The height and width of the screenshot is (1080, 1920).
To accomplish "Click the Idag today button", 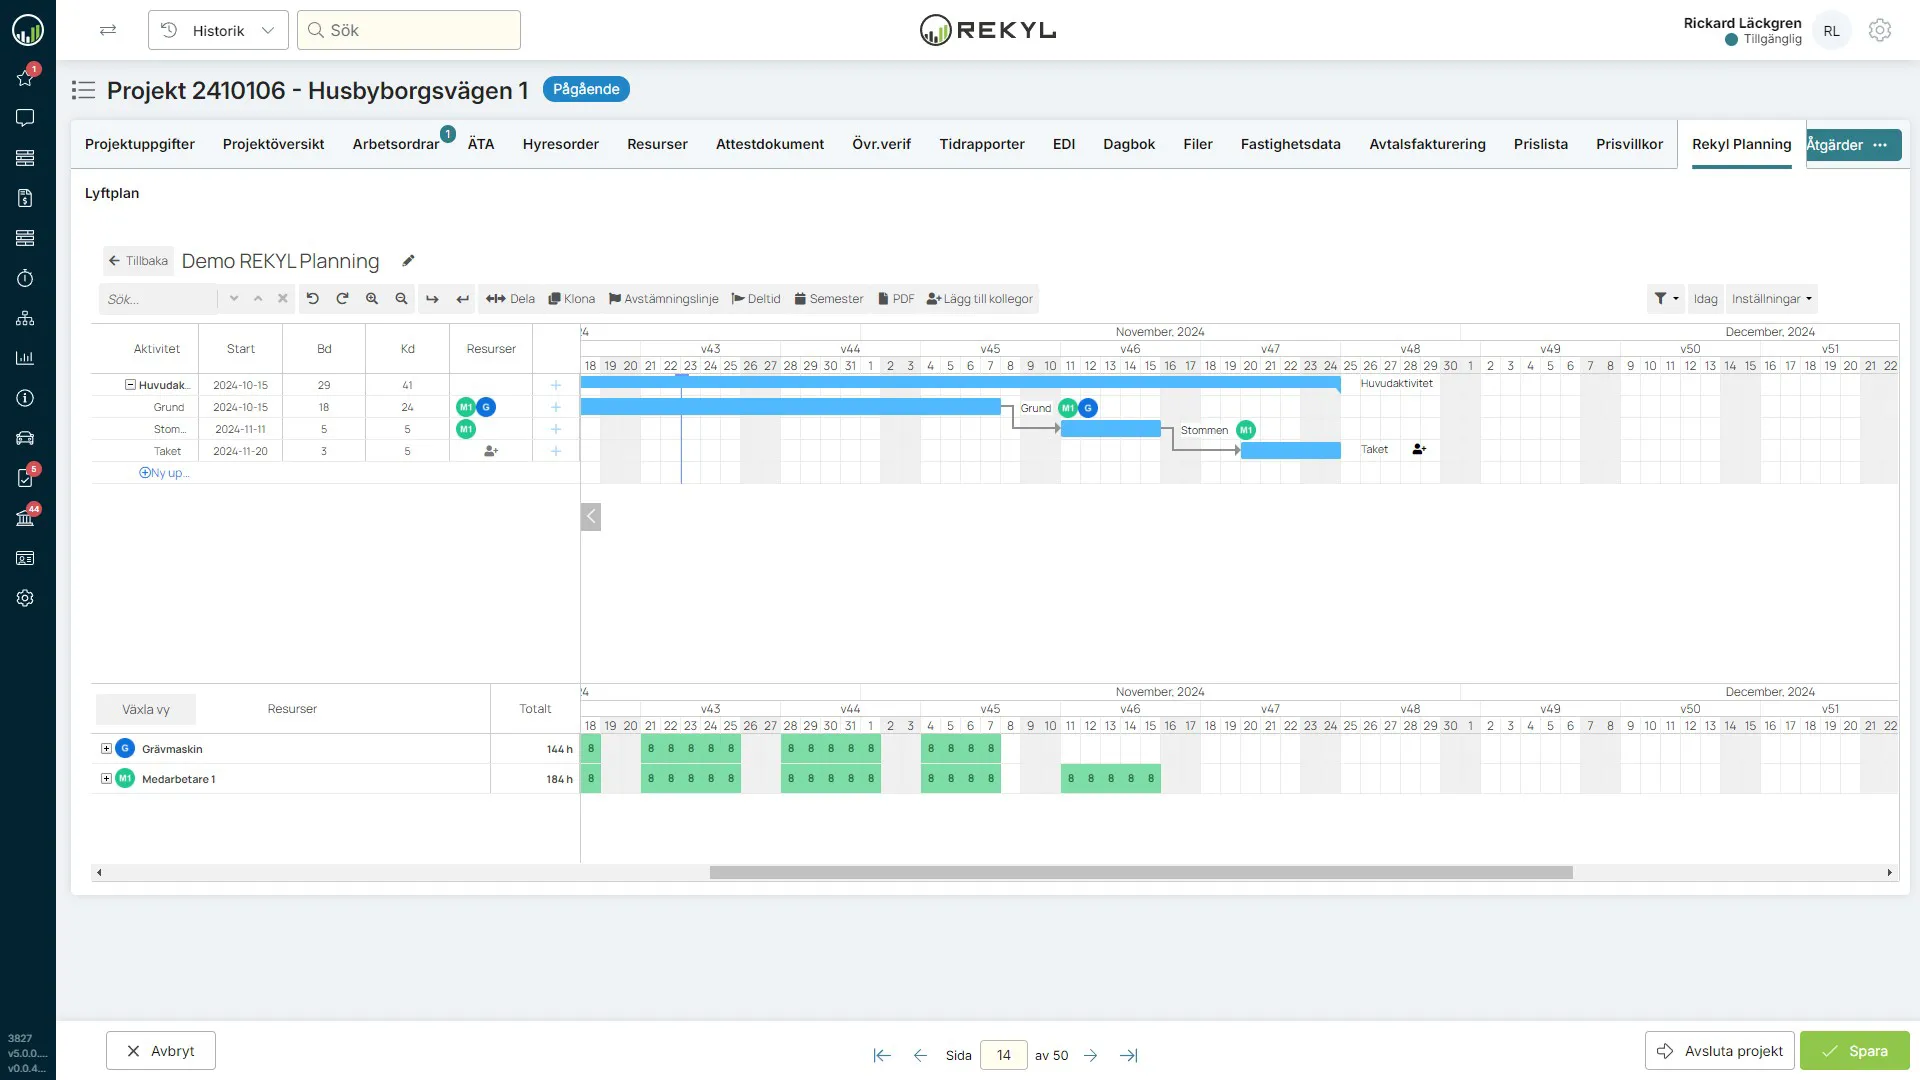I will coord(1705,298).
